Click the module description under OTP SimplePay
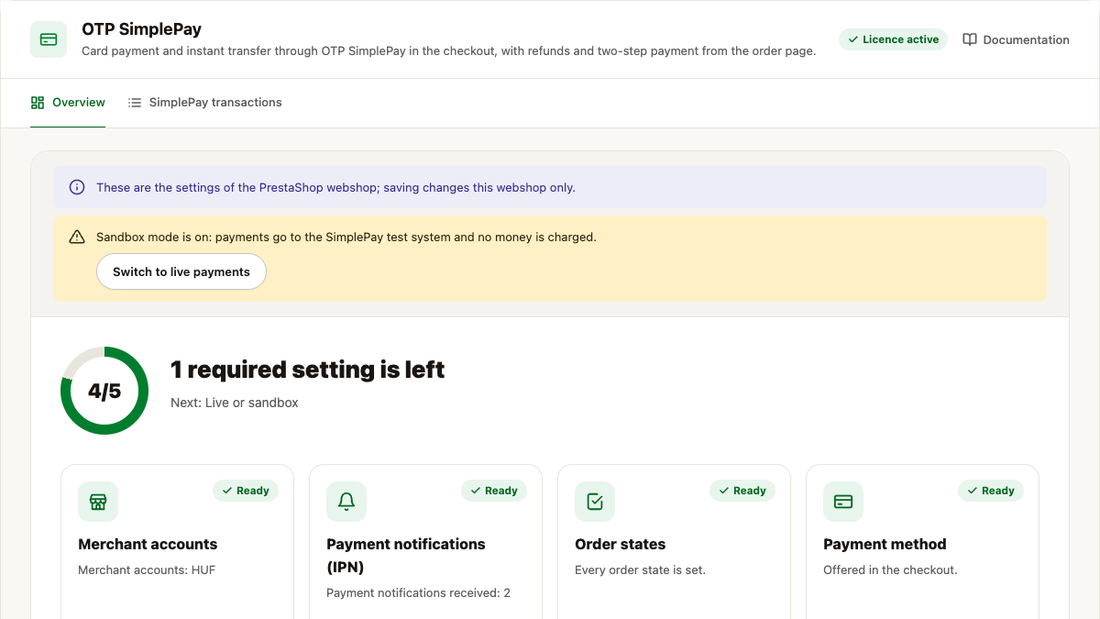The width and height of the screenshot is (1100, 619). [449, 51]
